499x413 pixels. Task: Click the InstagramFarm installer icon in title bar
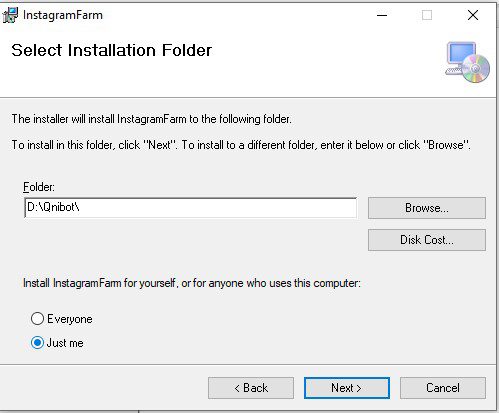click(10, 15)
